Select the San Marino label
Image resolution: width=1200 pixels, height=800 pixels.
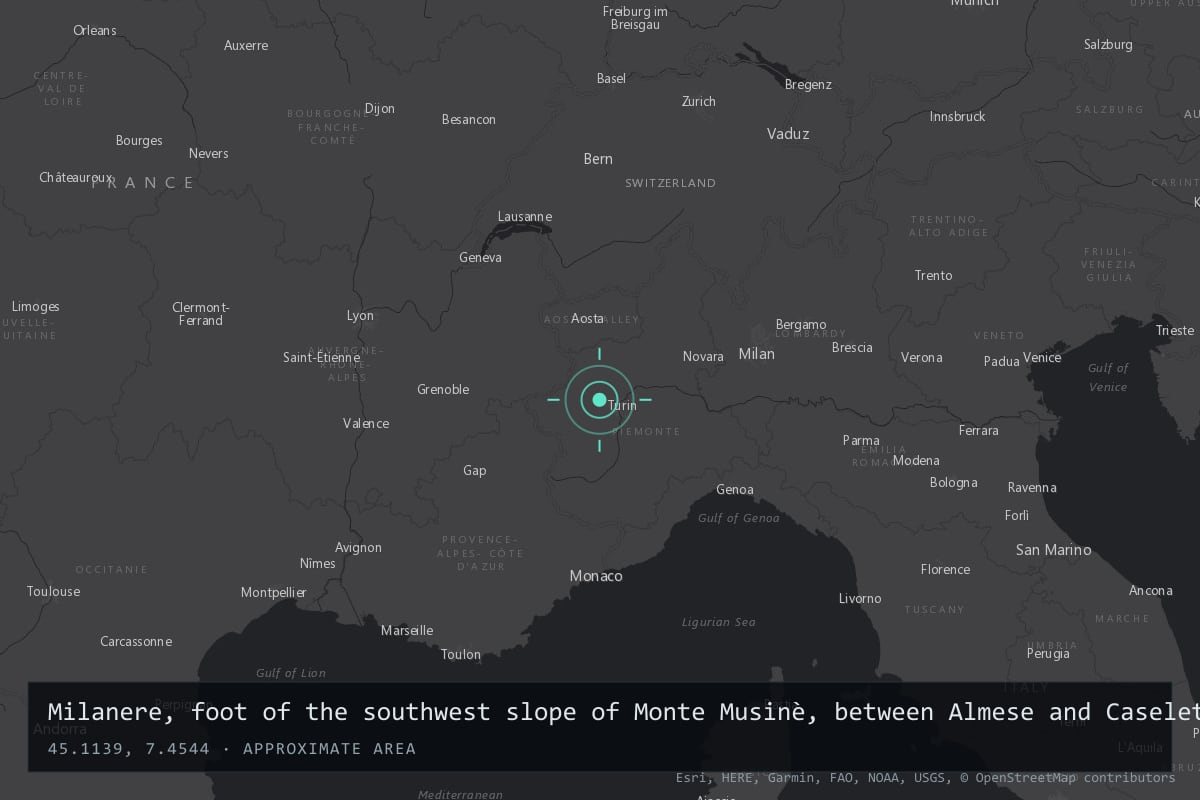(1053, 550)
